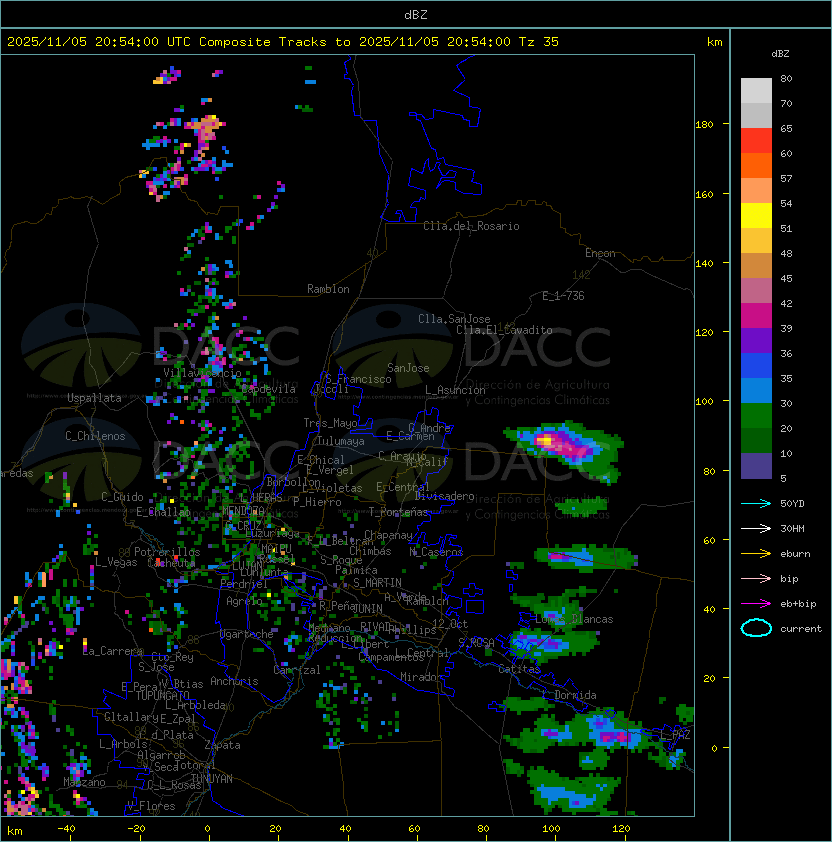Viewport: 832px width, 842px height.
Task: Select the light blue 30–35 dBZ swatch
Action: (756, 390)
